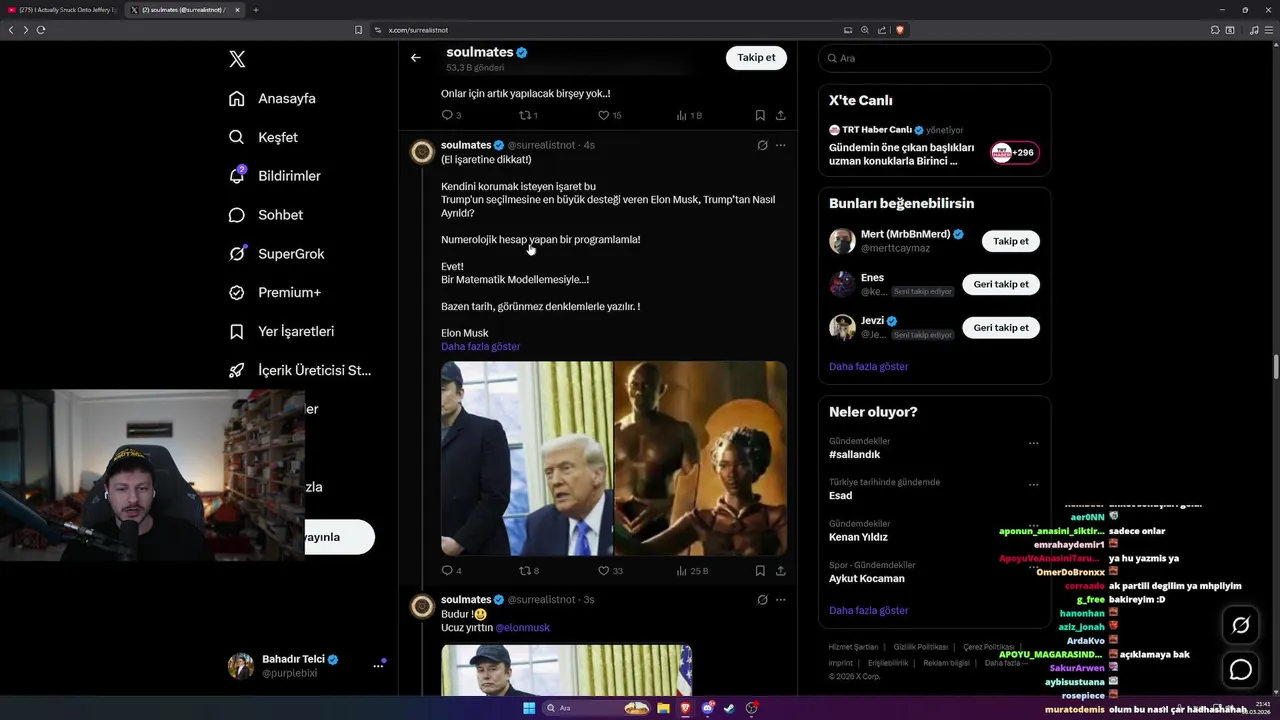Share the 'Onlar için artık' post

(x=780, y=115)
